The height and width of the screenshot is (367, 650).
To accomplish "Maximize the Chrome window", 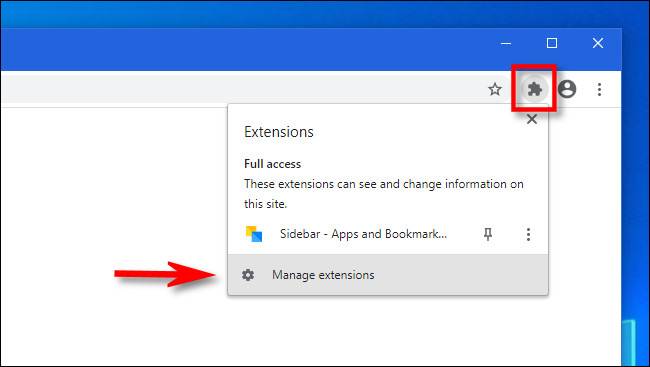I will [552, 43].
